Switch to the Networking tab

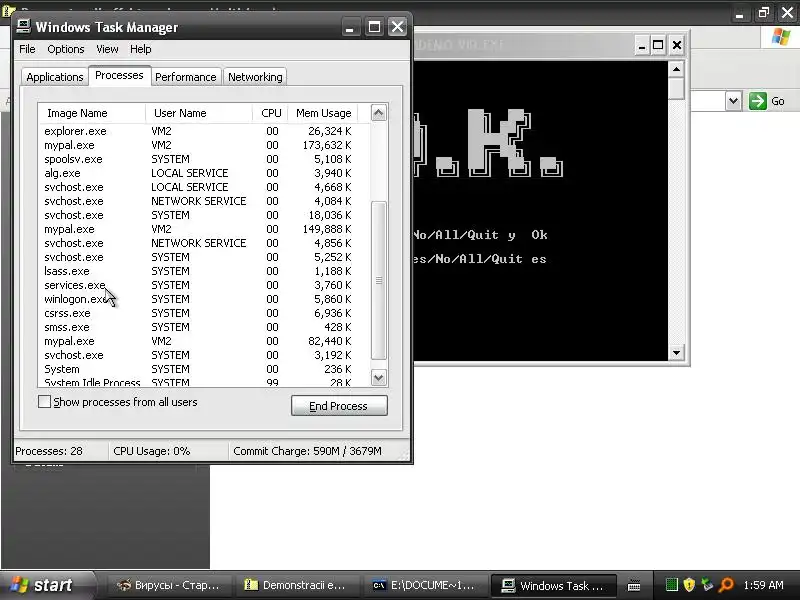click(x=255, y=77)
